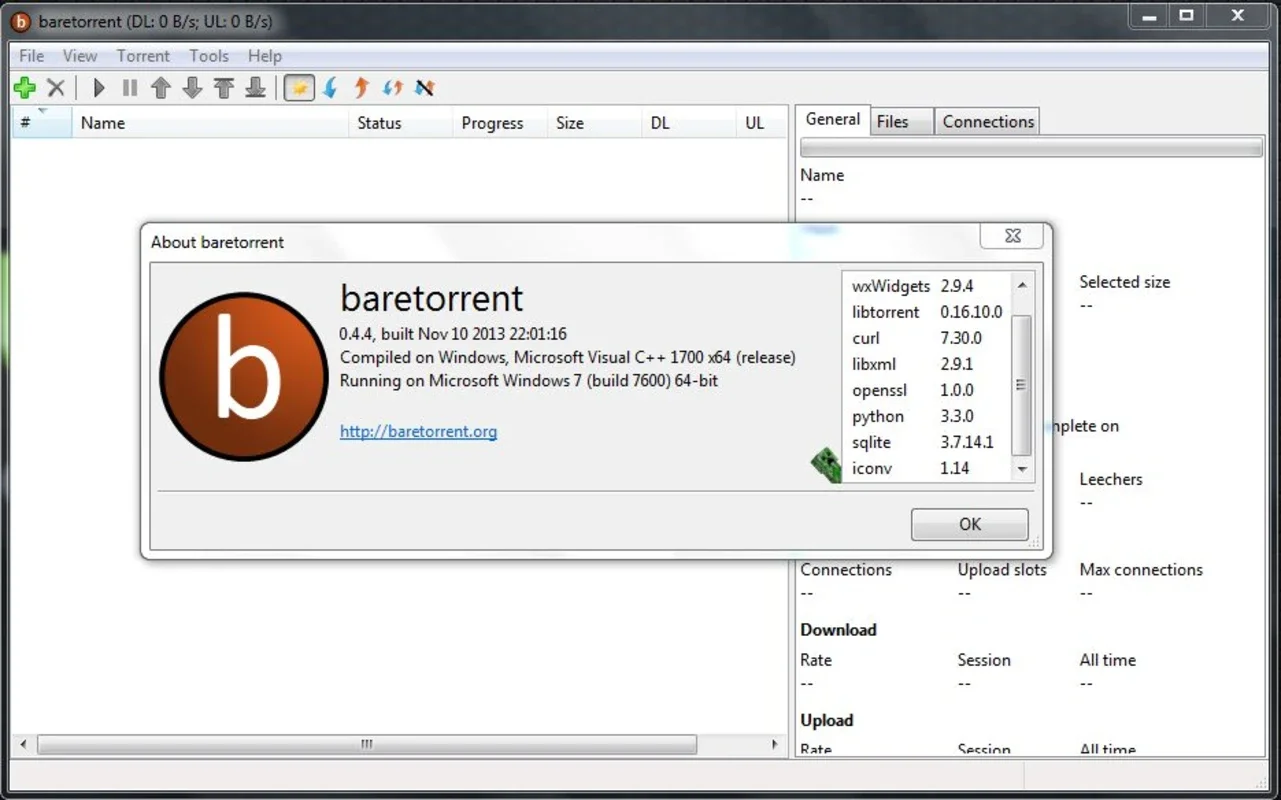Click the torrent progress bar in General tab
Image resolution: width=1281 pixels, height=800 pixels.
[1031, 148]
